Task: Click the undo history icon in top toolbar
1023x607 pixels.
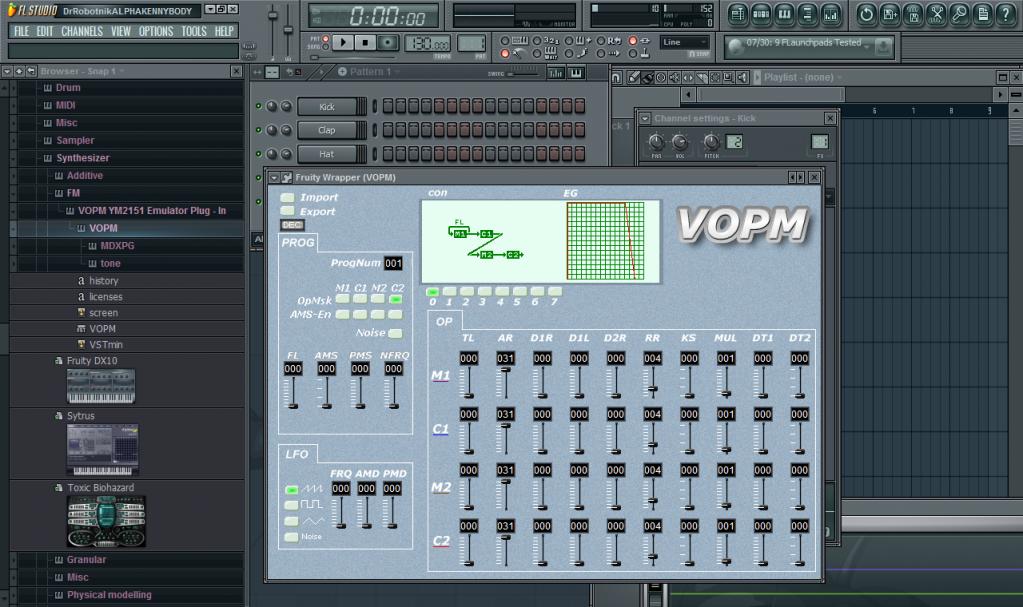Action: point(865,14)
